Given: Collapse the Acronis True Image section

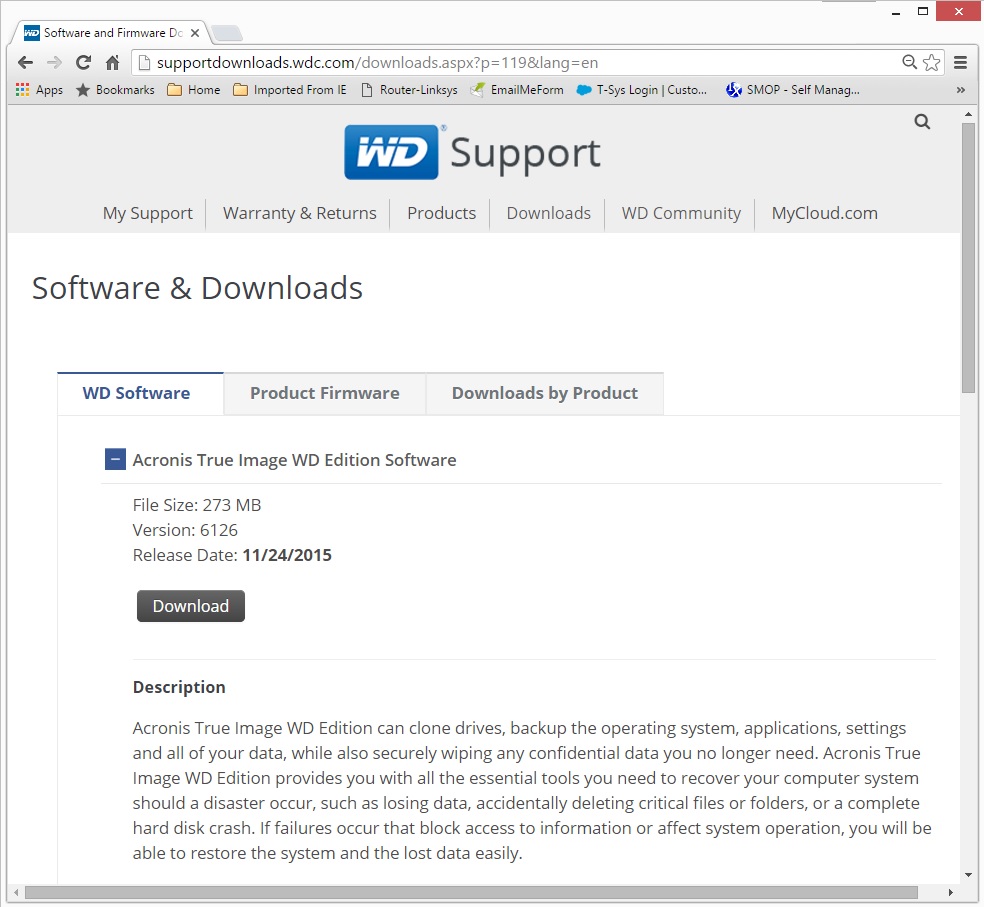Looking at the screenshot, I should click(115, 459).
